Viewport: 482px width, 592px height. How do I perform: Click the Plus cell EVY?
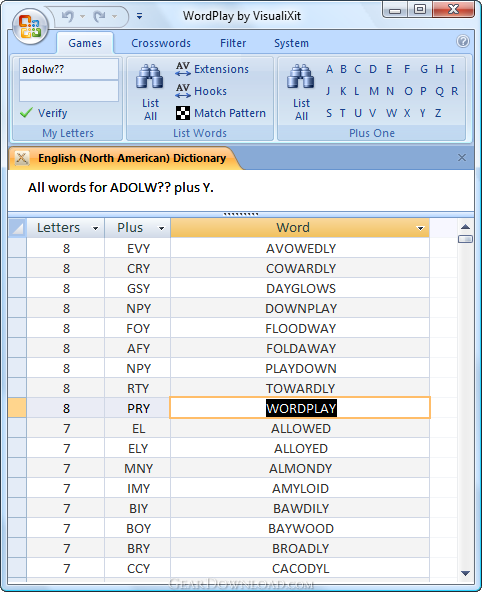138,248
